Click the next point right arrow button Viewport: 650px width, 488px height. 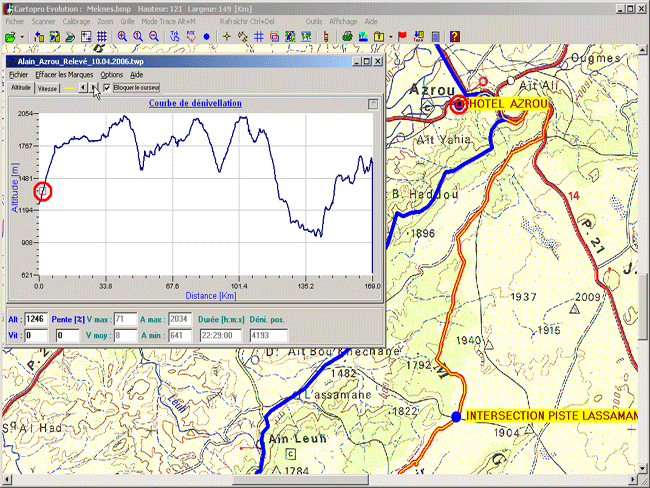95,87
